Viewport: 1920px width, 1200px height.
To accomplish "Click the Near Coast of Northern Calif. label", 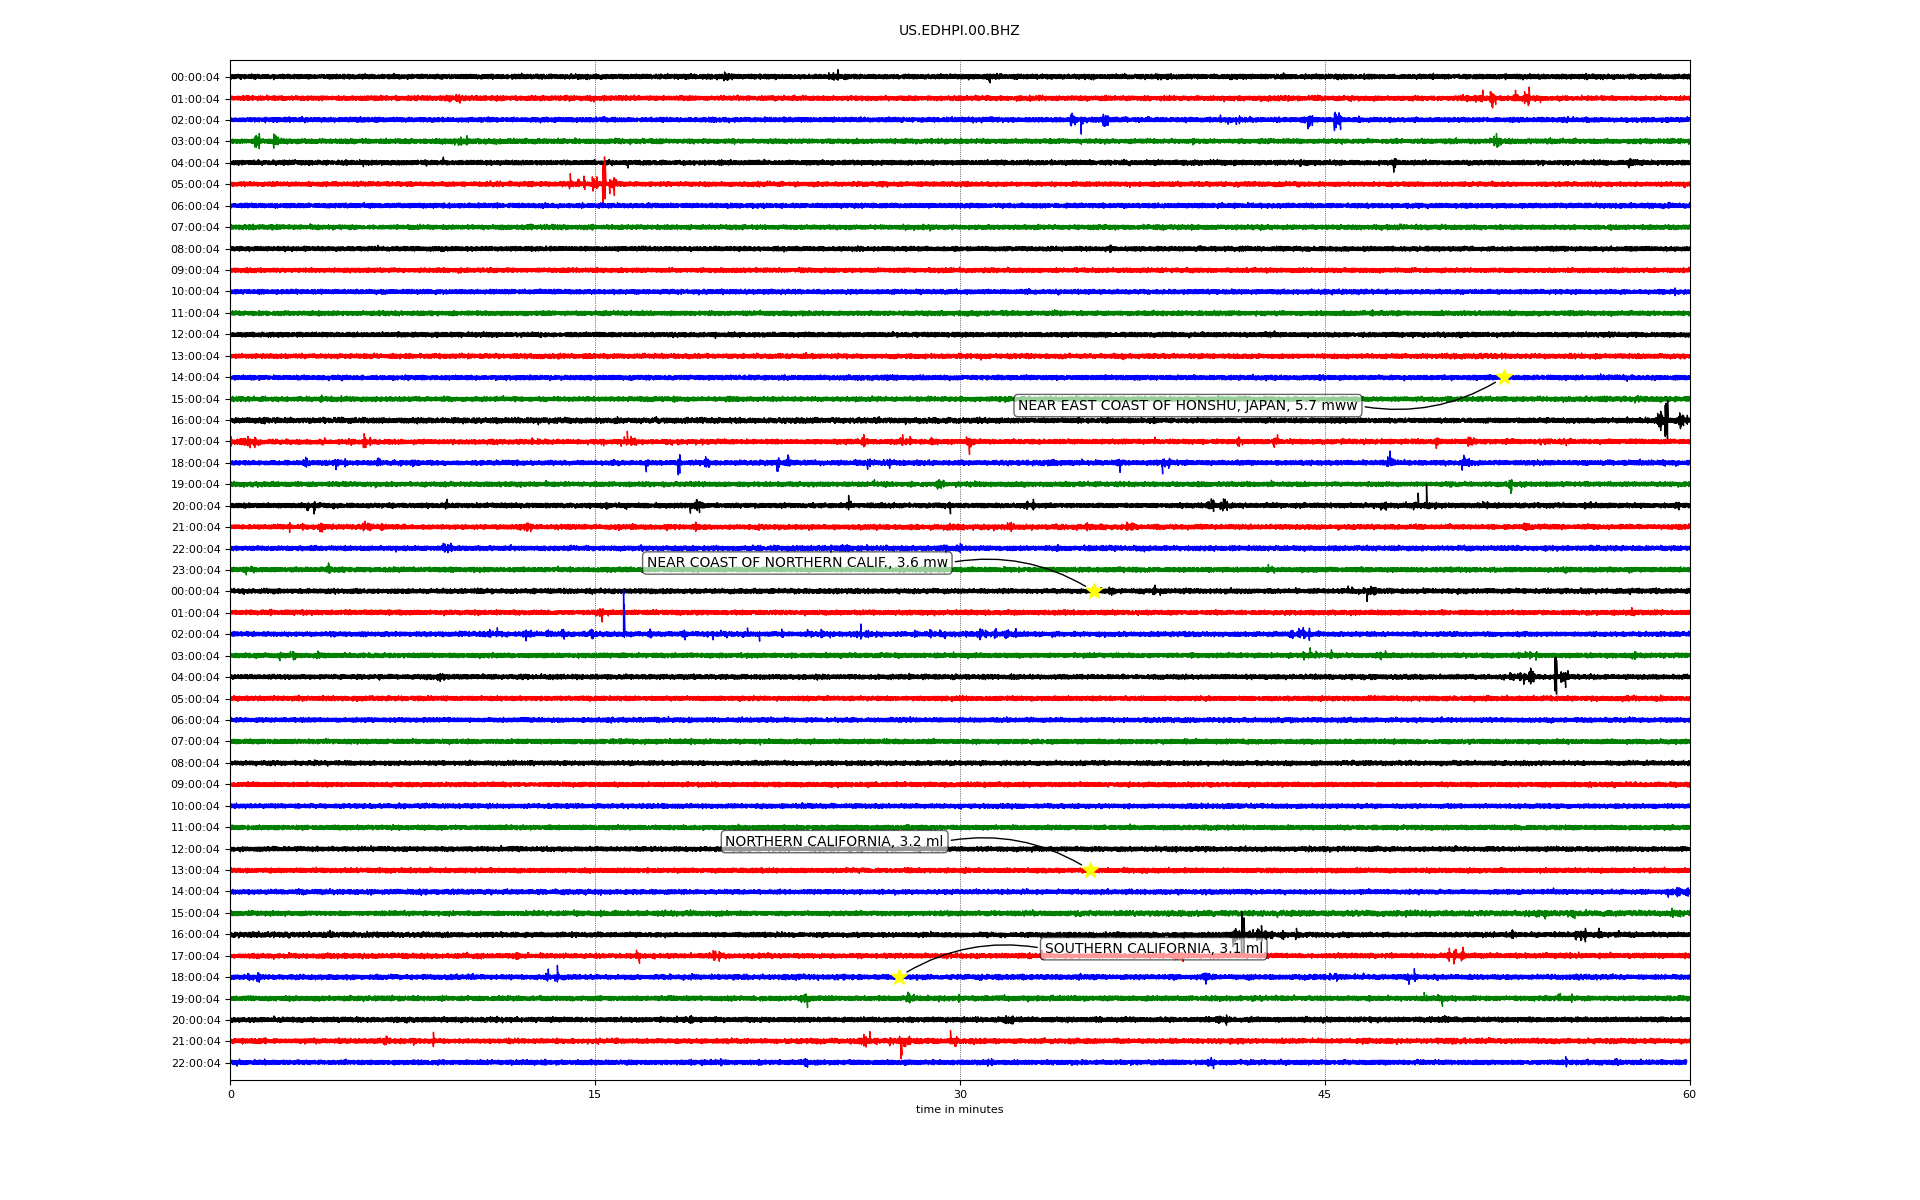I will point(797,563).
